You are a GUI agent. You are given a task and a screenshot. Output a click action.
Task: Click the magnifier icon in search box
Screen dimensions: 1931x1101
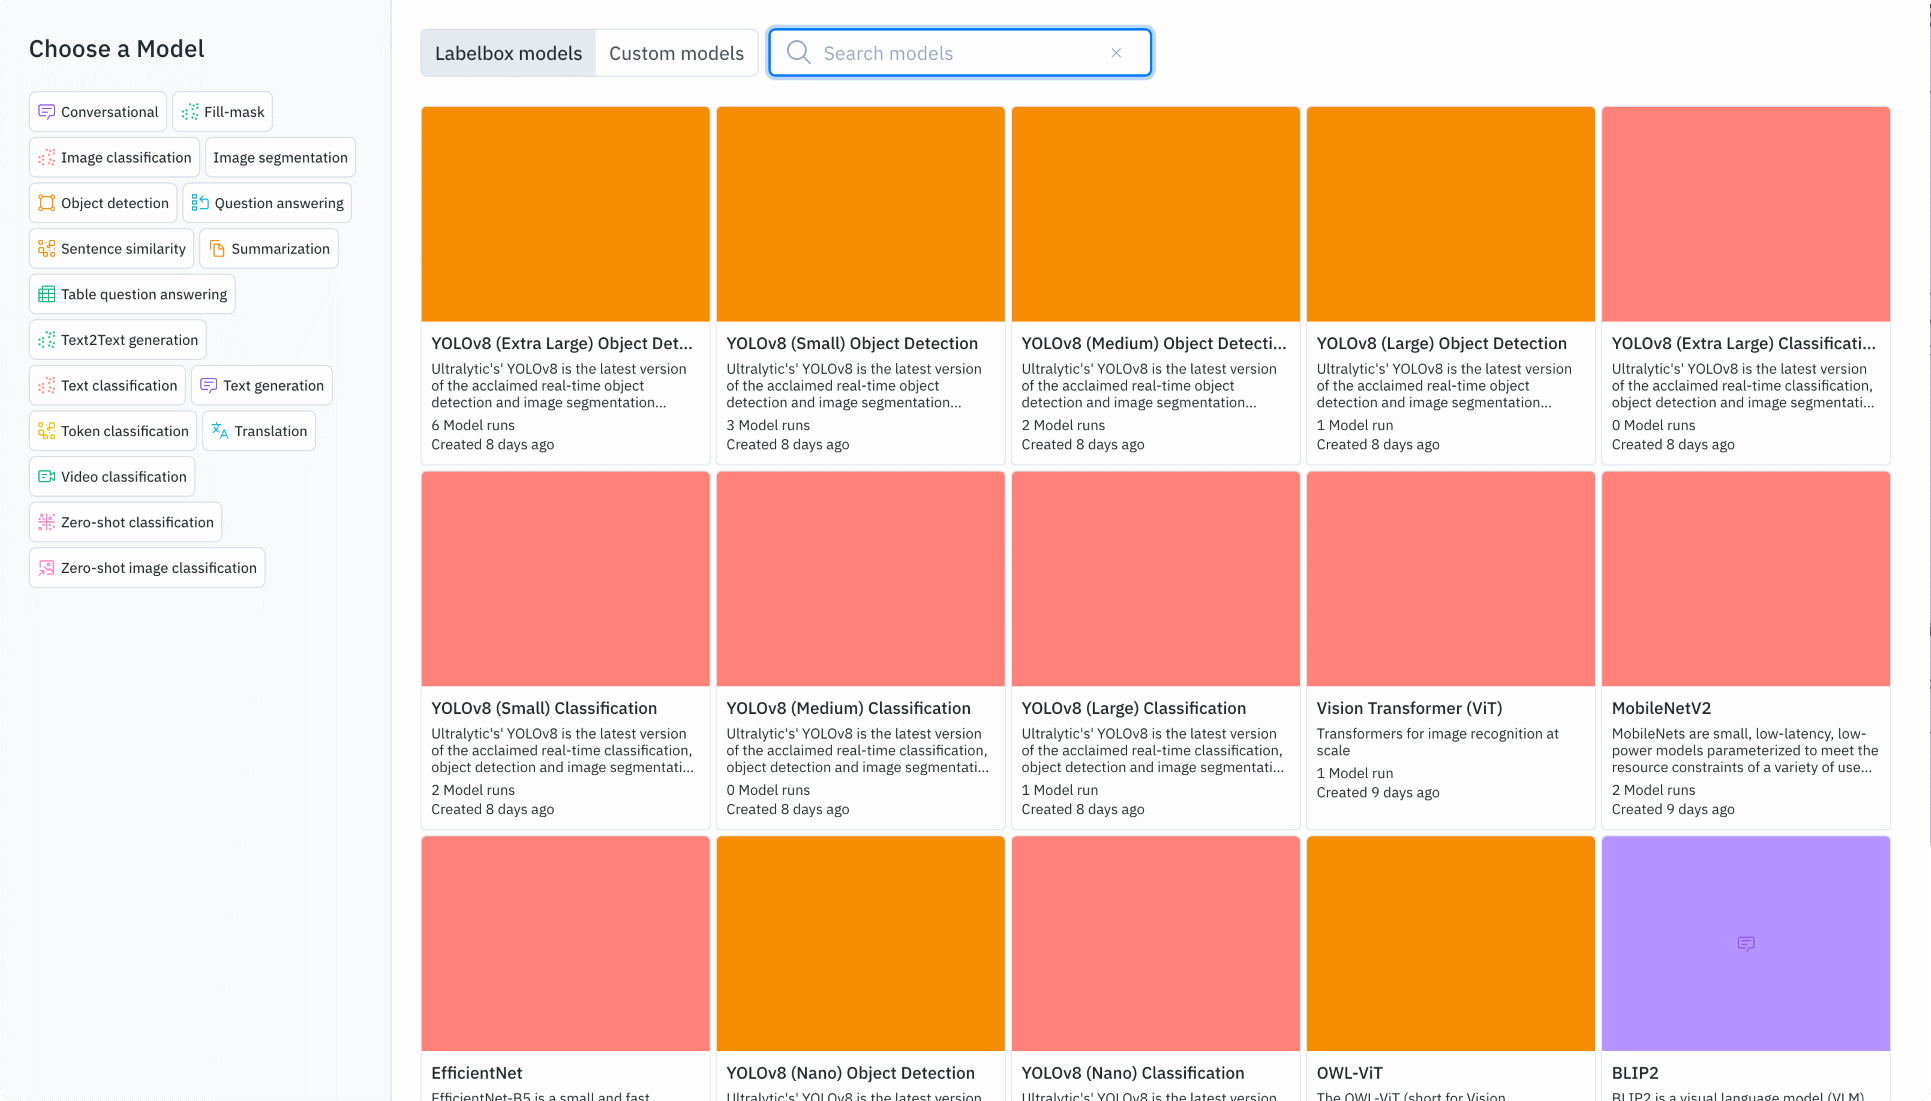click(x=798, y=53)
